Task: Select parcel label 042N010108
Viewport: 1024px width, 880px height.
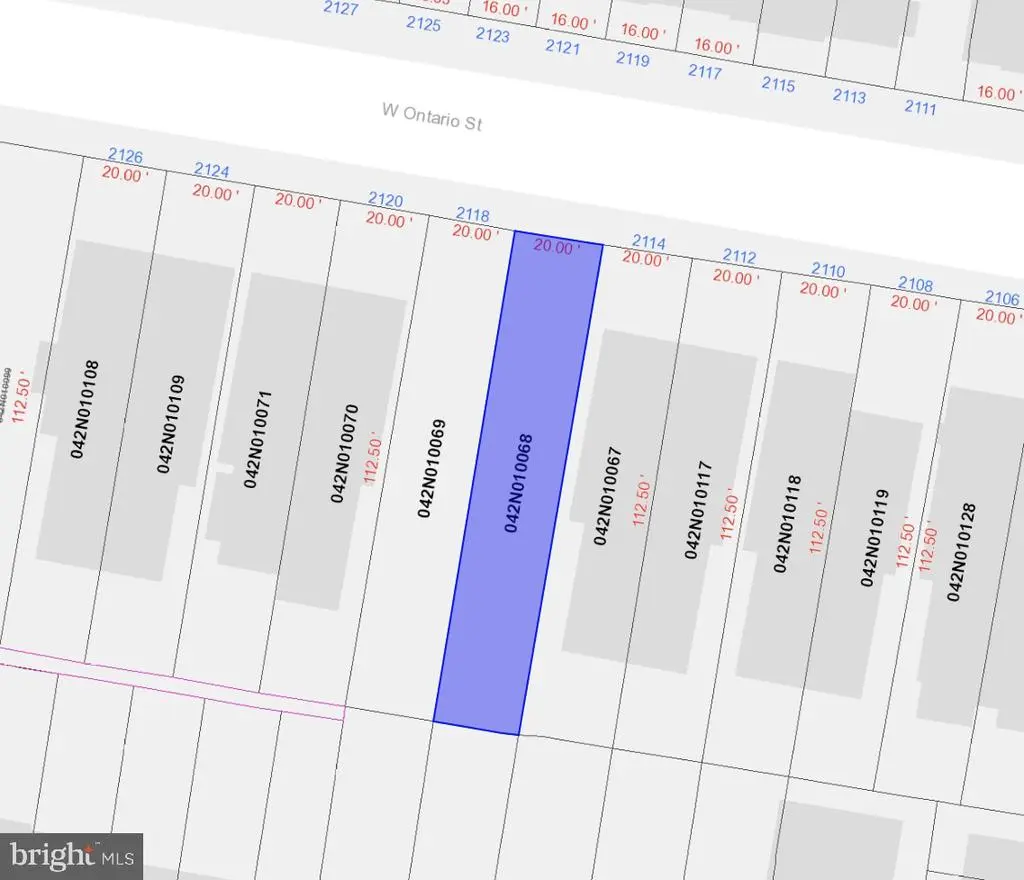Action: pos(78,409)
